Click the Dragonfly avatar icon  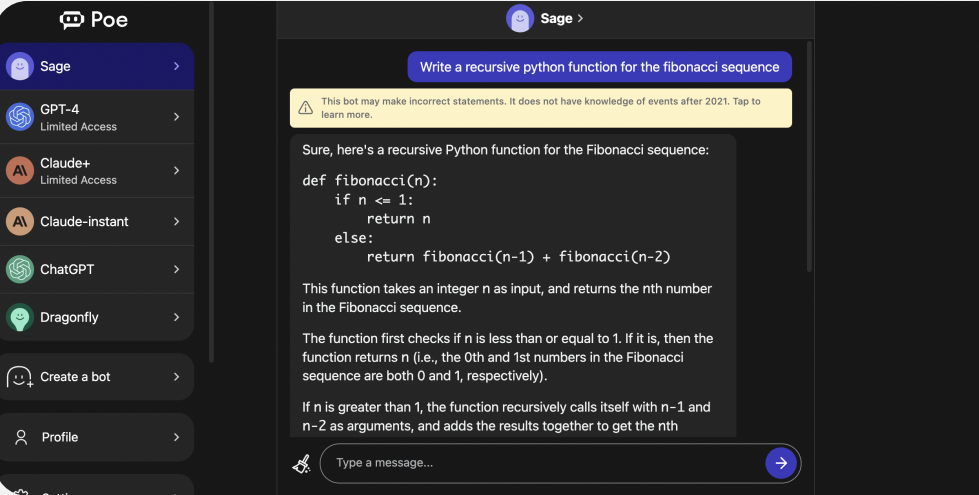tap(20, 317)
